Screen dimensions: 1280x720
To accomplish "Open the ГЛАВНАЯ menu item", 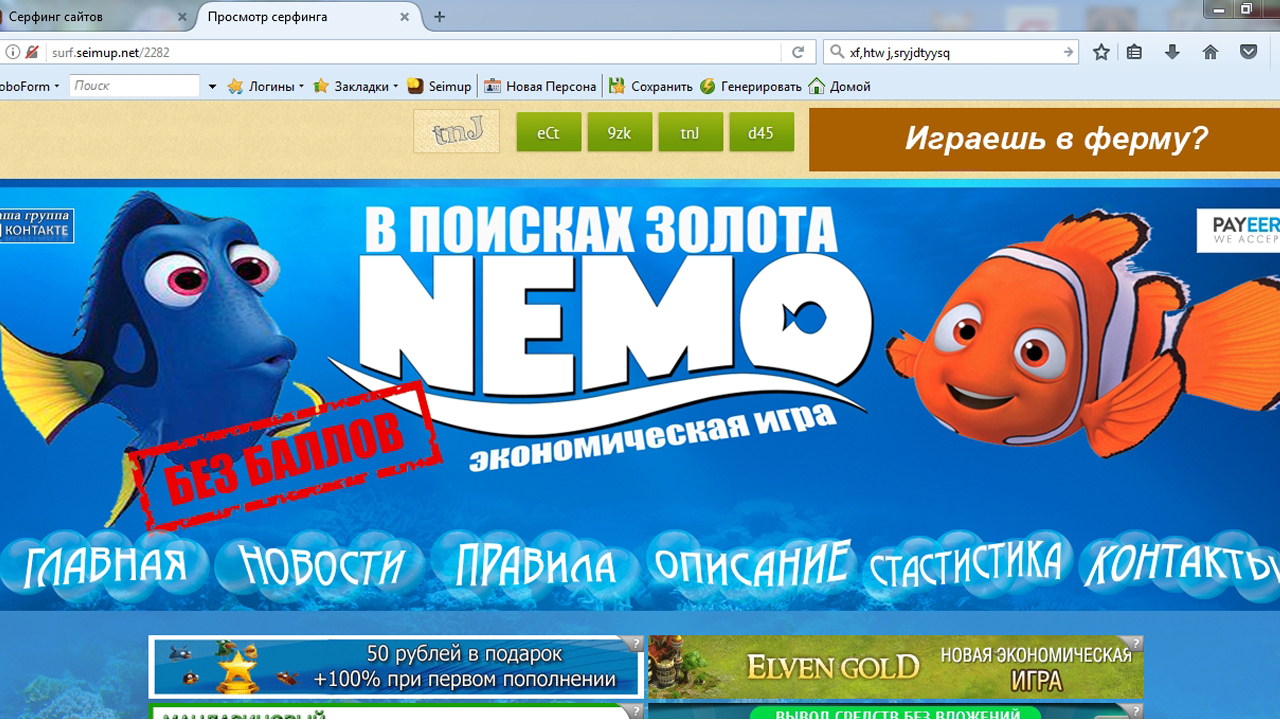I will [x=105, y=565].
